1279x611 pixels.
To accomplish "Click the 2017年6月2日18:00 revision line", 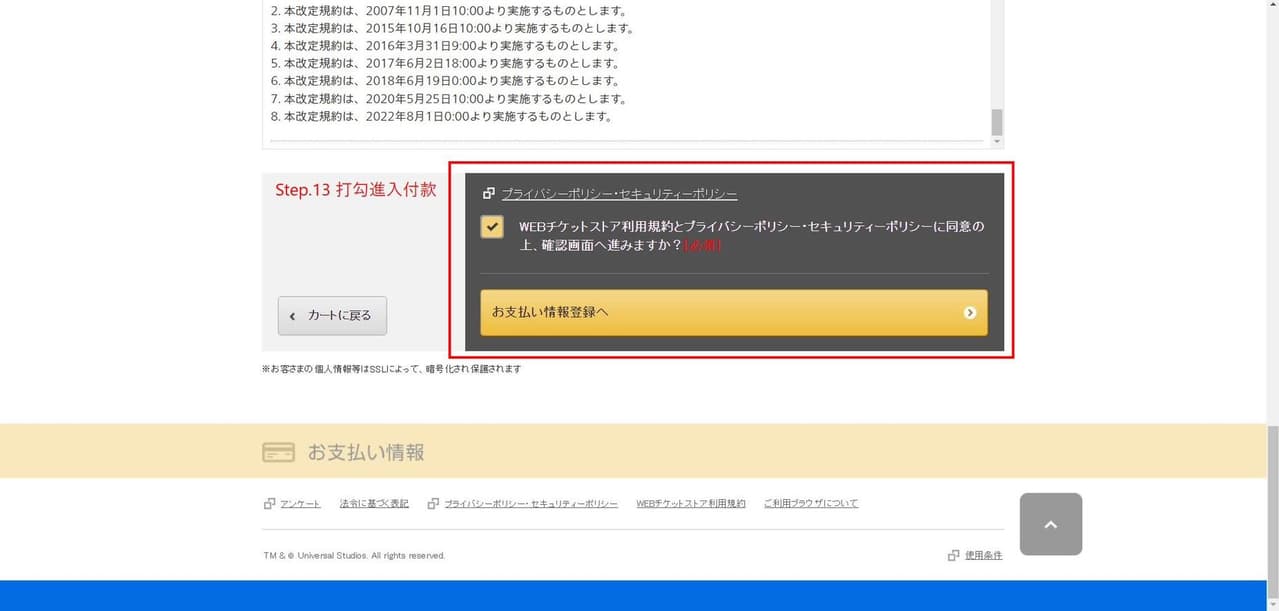I will point(446,63).
